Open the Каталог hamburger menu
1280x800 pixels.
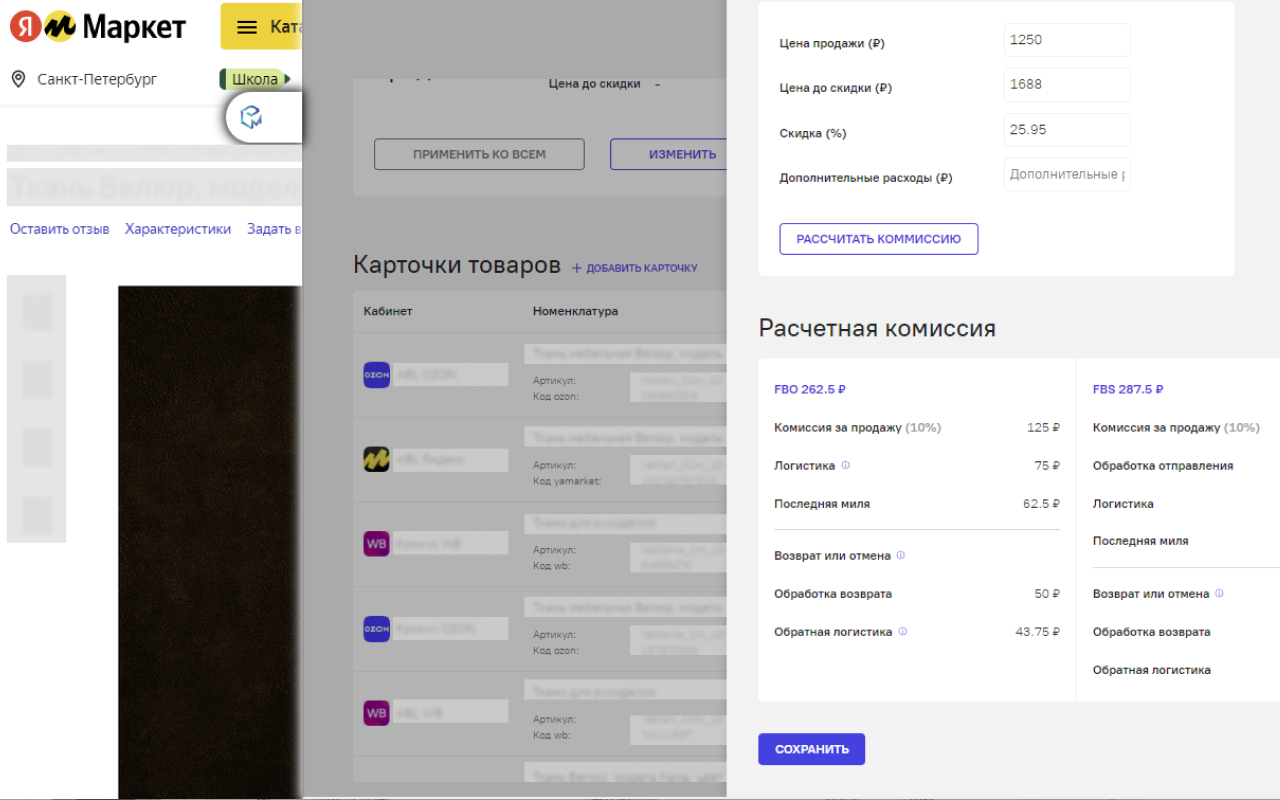pos(244,26)
